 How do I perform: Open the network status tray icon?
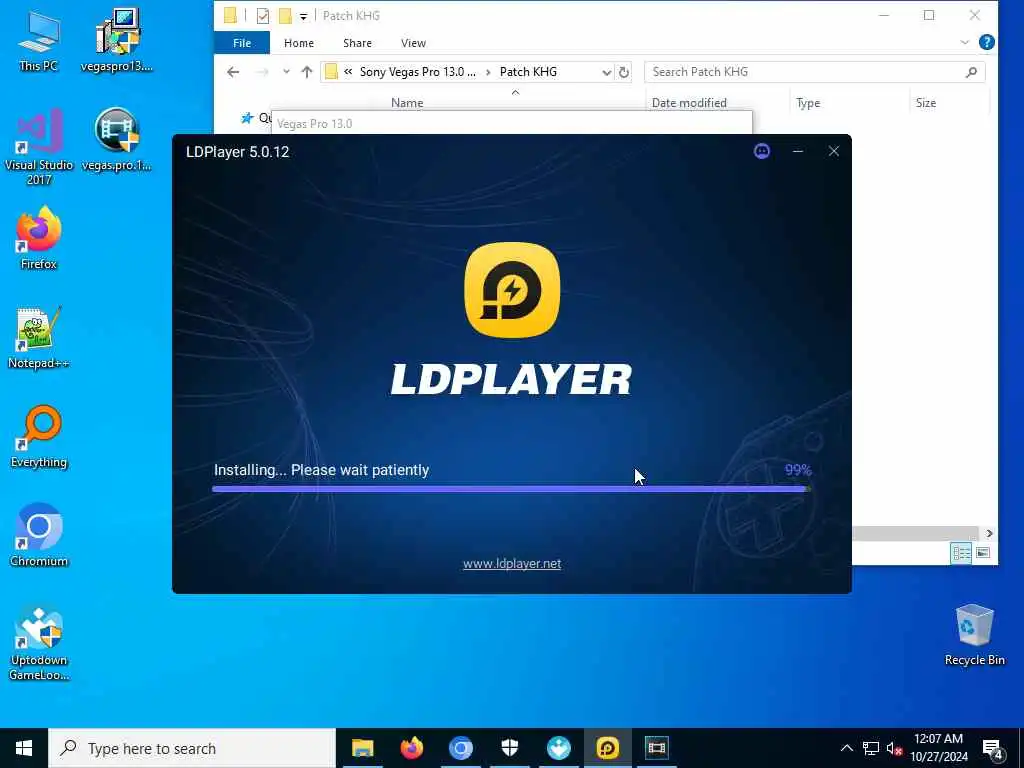871,748
